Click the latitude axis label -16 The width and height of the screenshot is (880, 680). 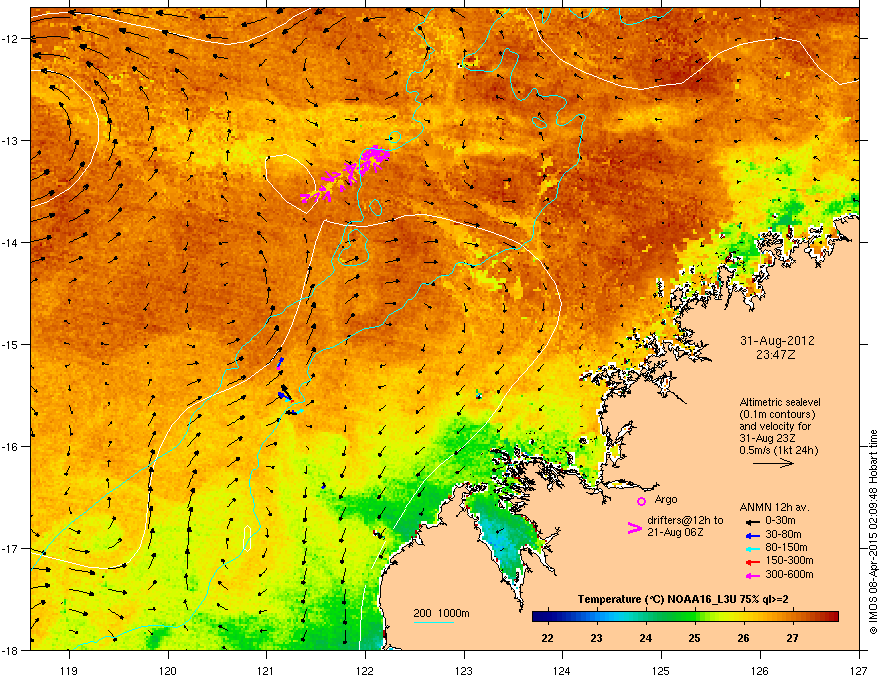tap(11, 447)
